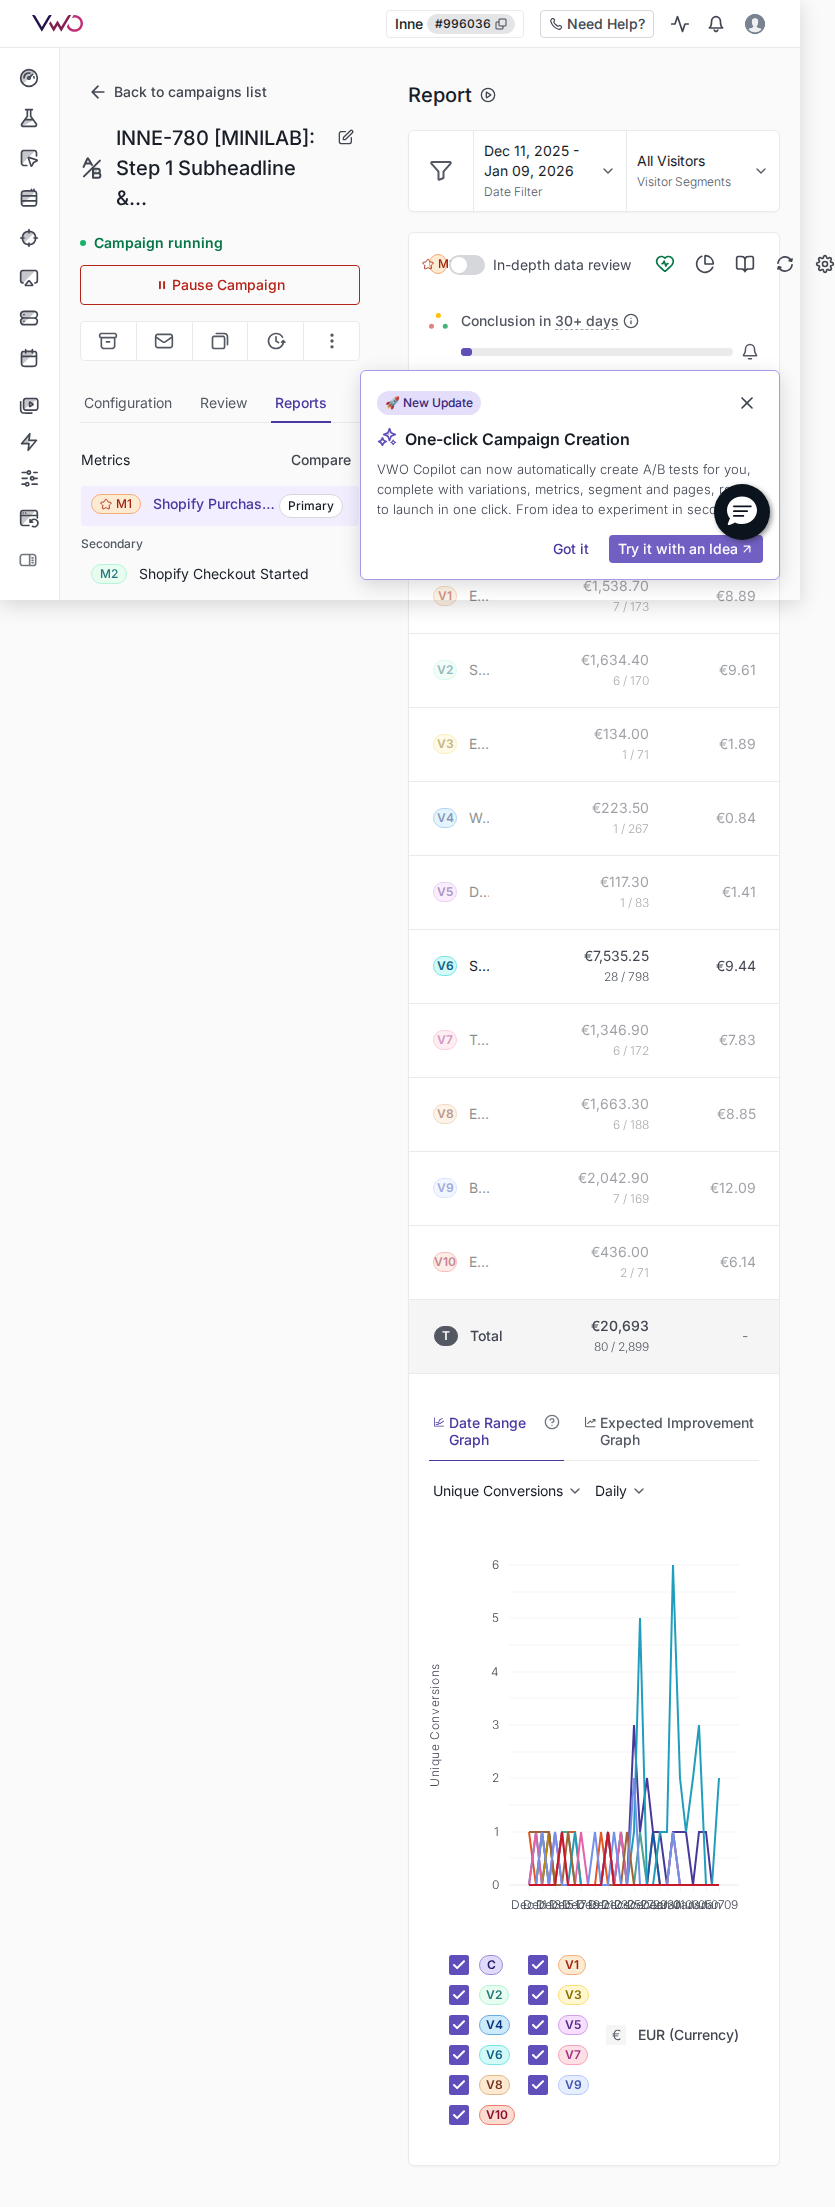
Task: Click the refresh report icon
Action: coord(785,264)
